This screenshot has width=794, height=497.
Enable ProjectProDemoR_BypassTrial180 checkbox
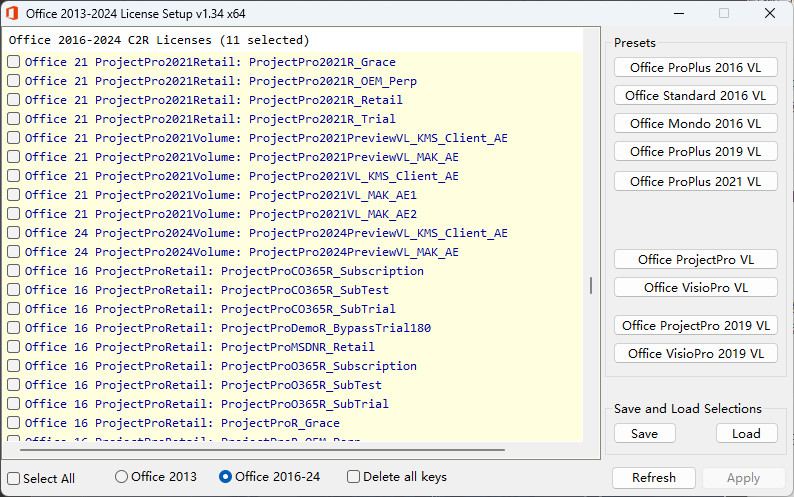click(14, 328)
